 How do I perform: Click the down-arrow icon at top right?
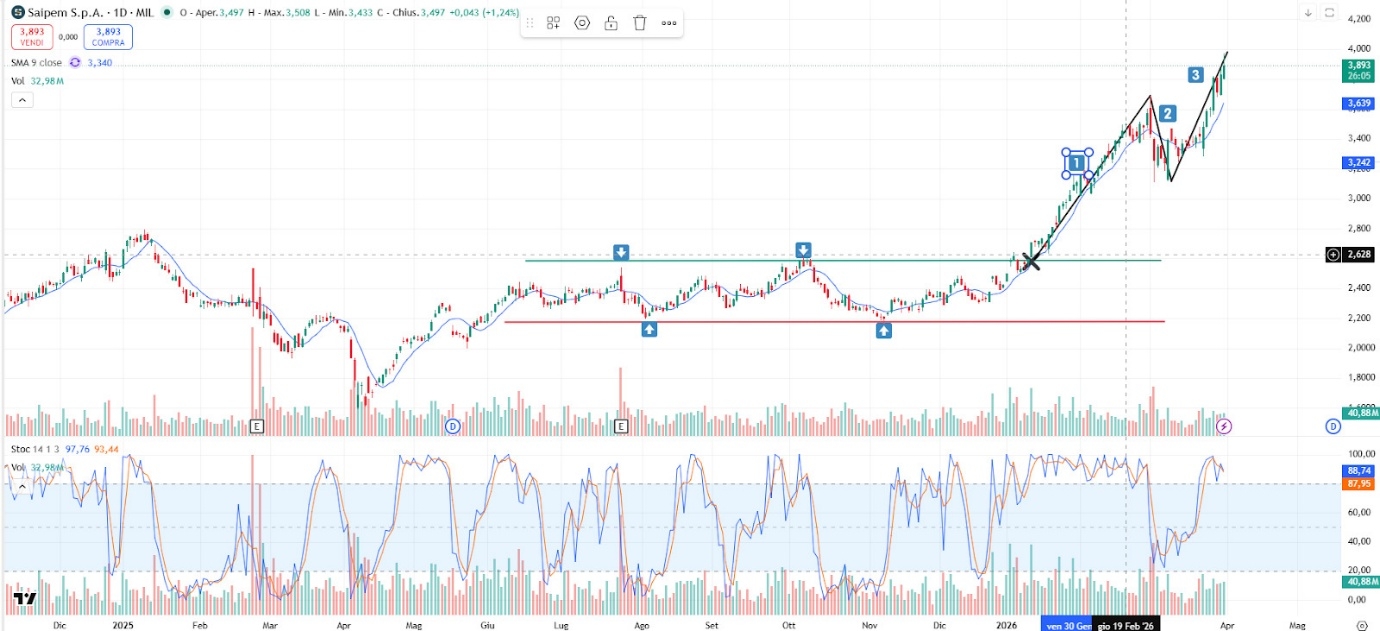click(1308, 12)
